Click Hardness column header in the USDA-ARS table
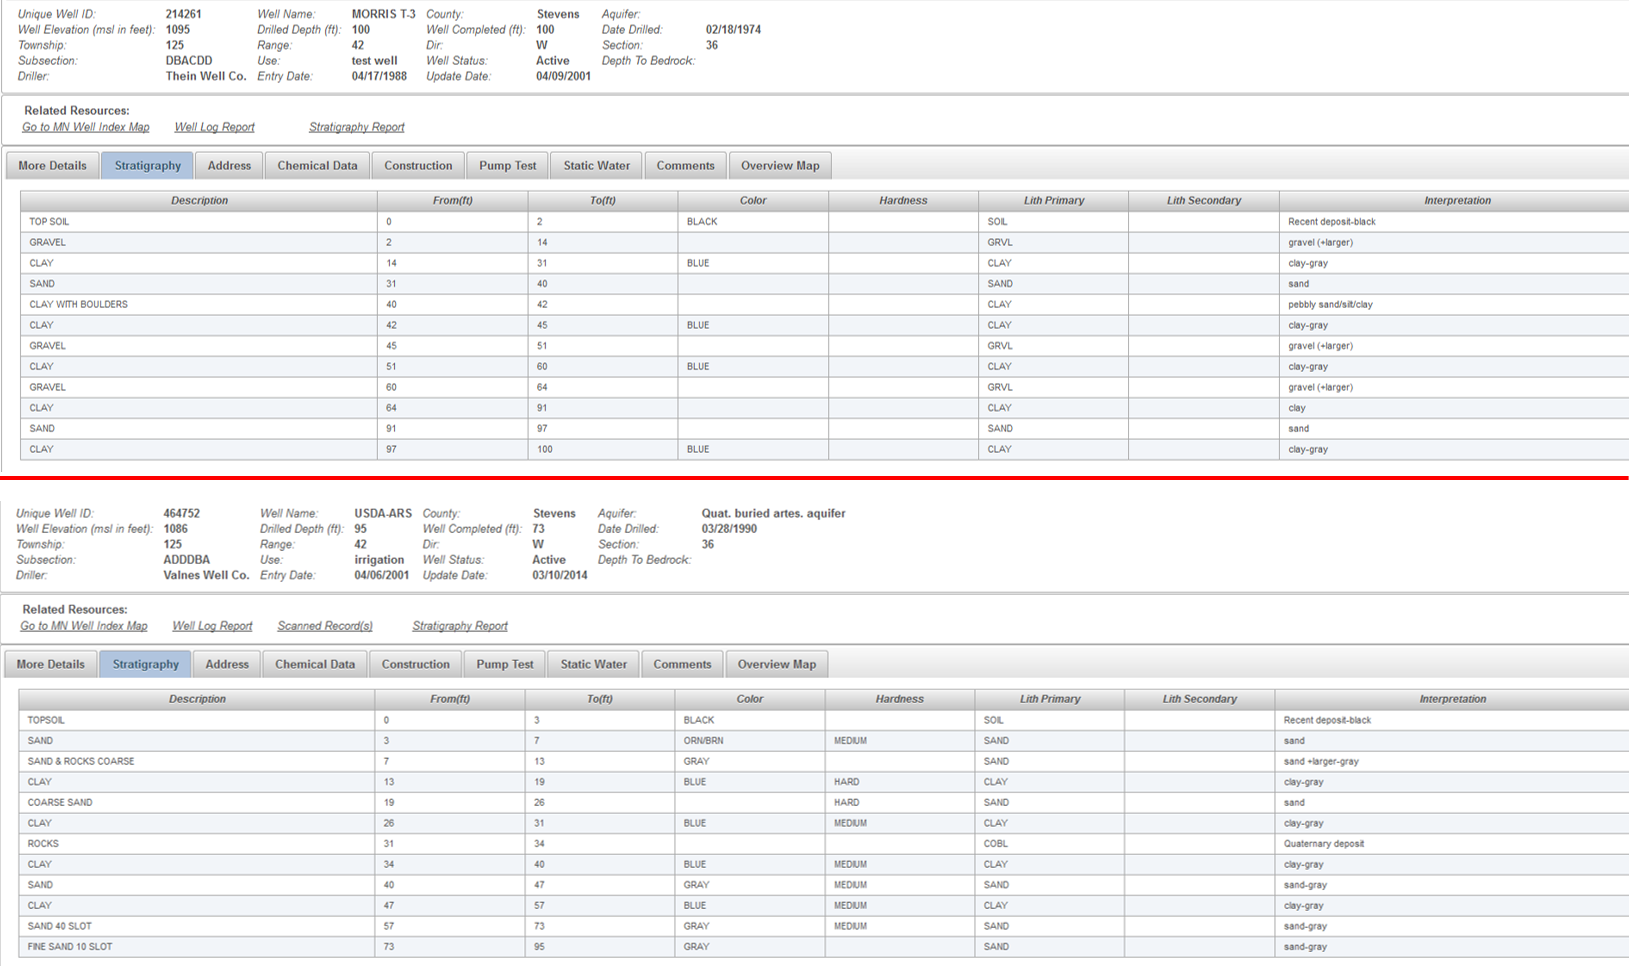 tap(899, 699)
